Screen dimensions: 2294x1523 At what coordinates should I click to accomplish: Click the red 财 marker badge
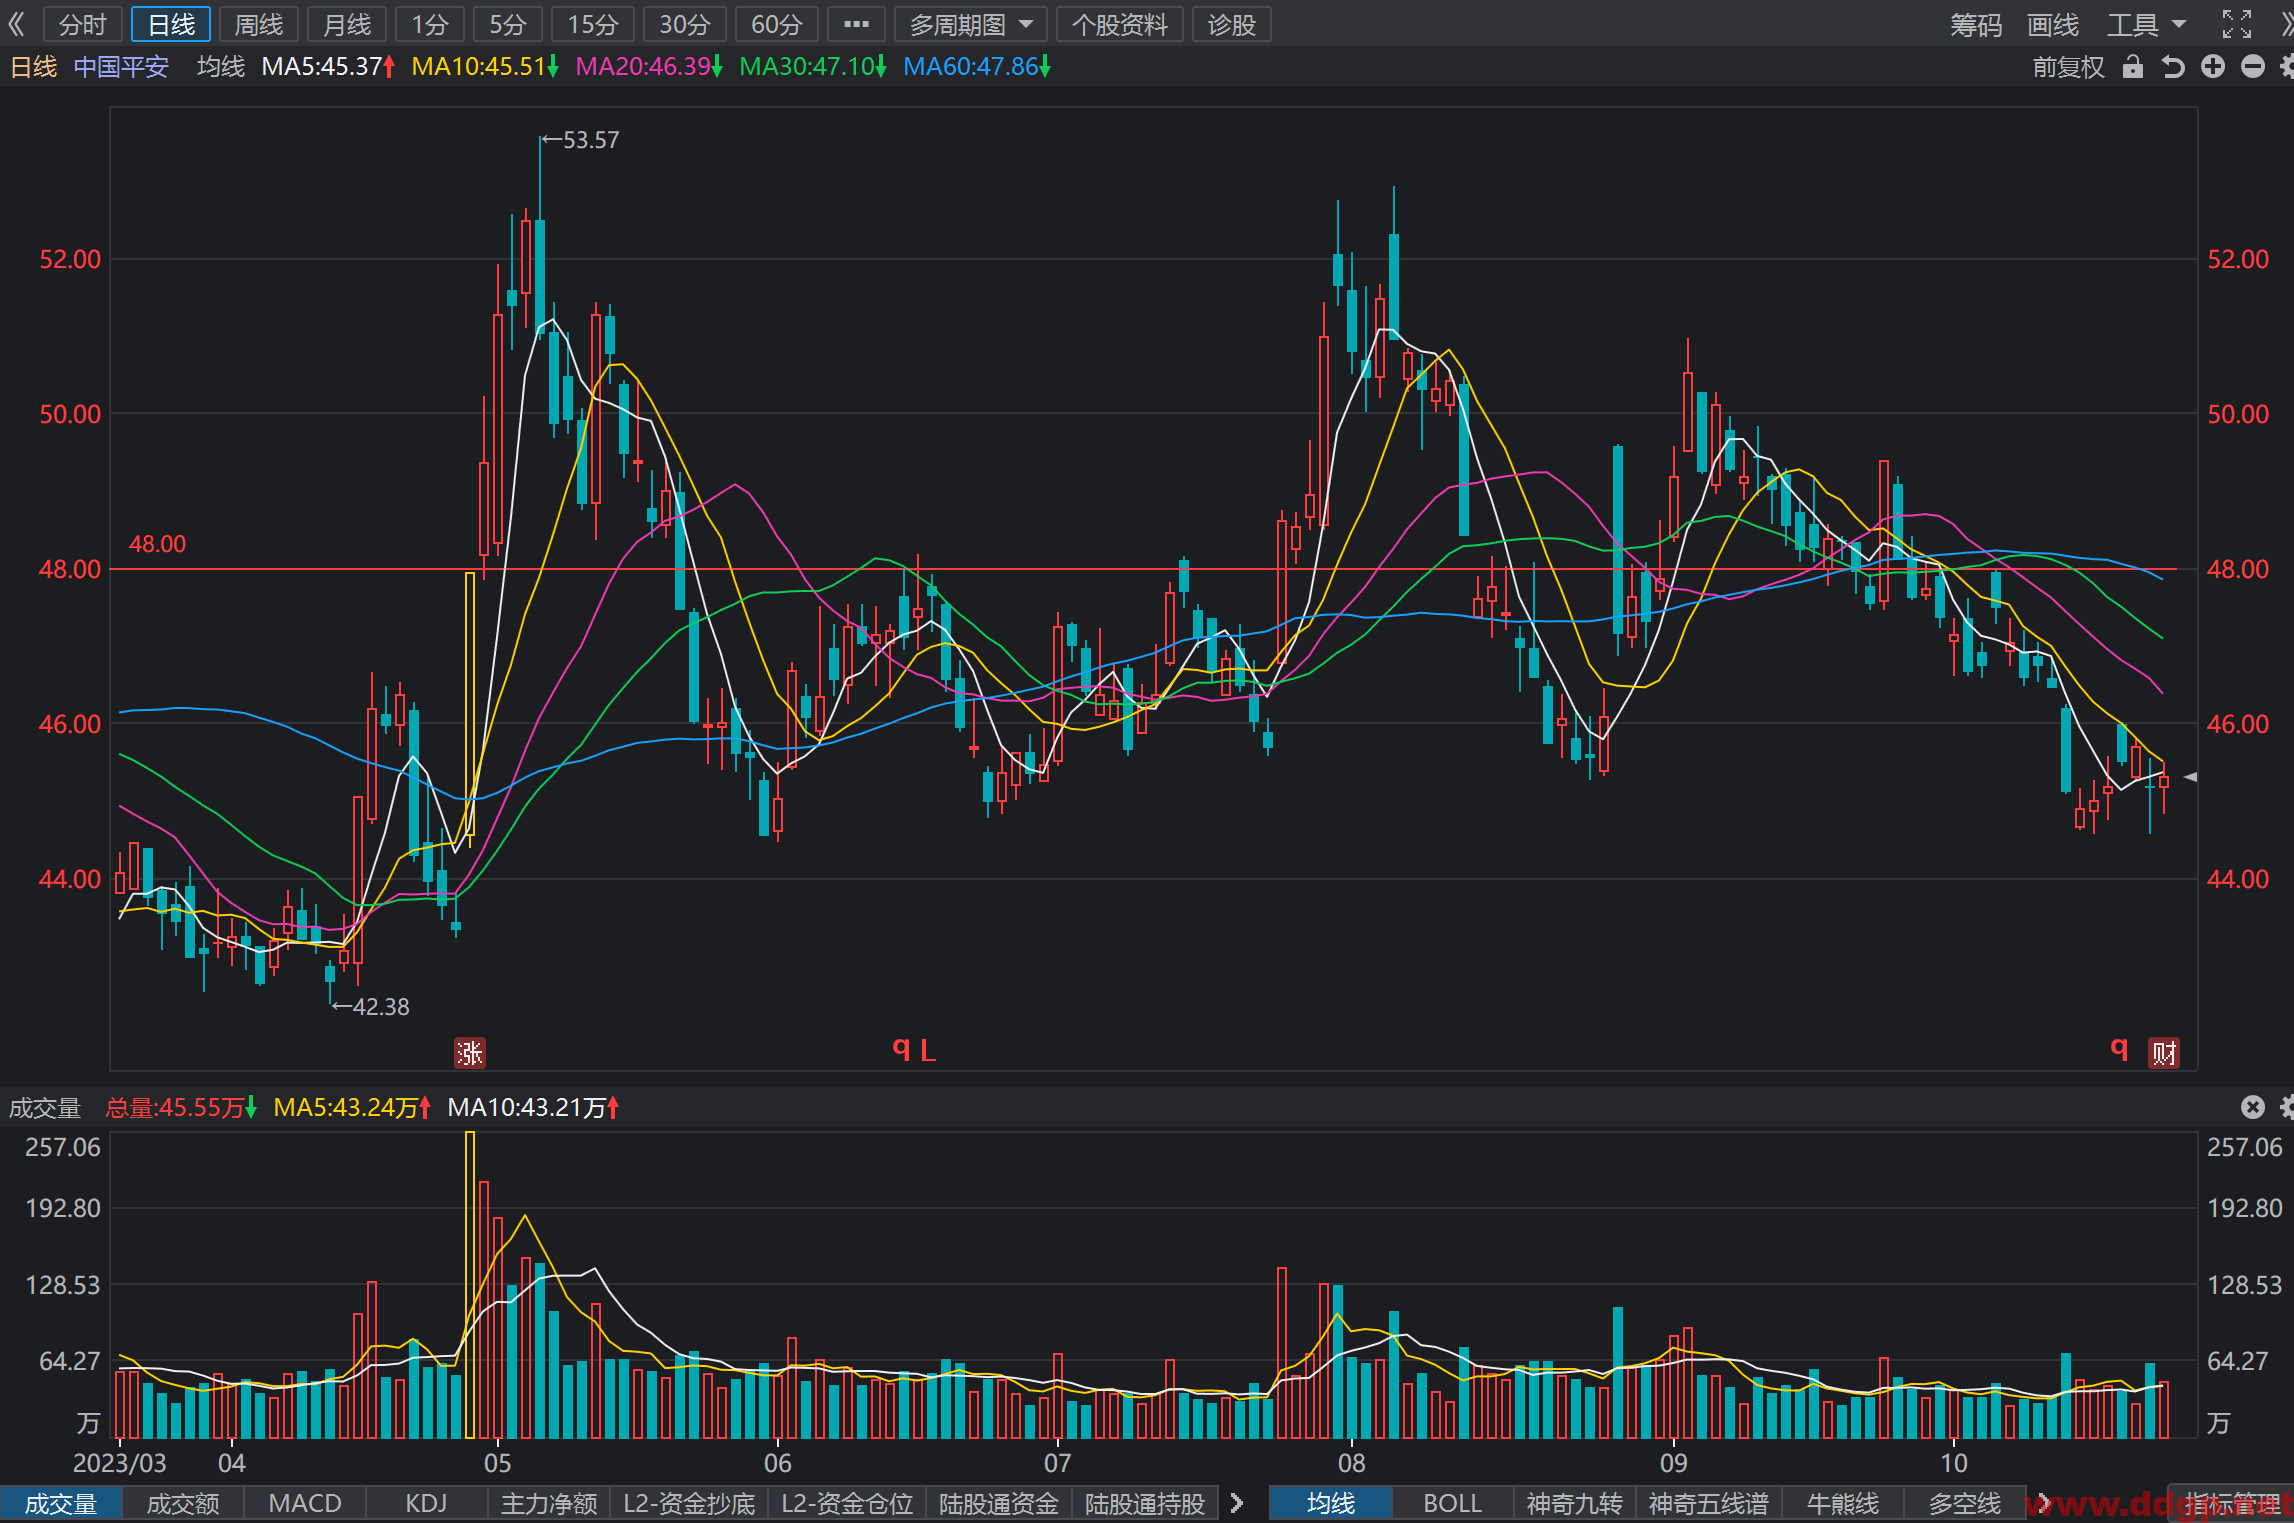[2164, 1052]
